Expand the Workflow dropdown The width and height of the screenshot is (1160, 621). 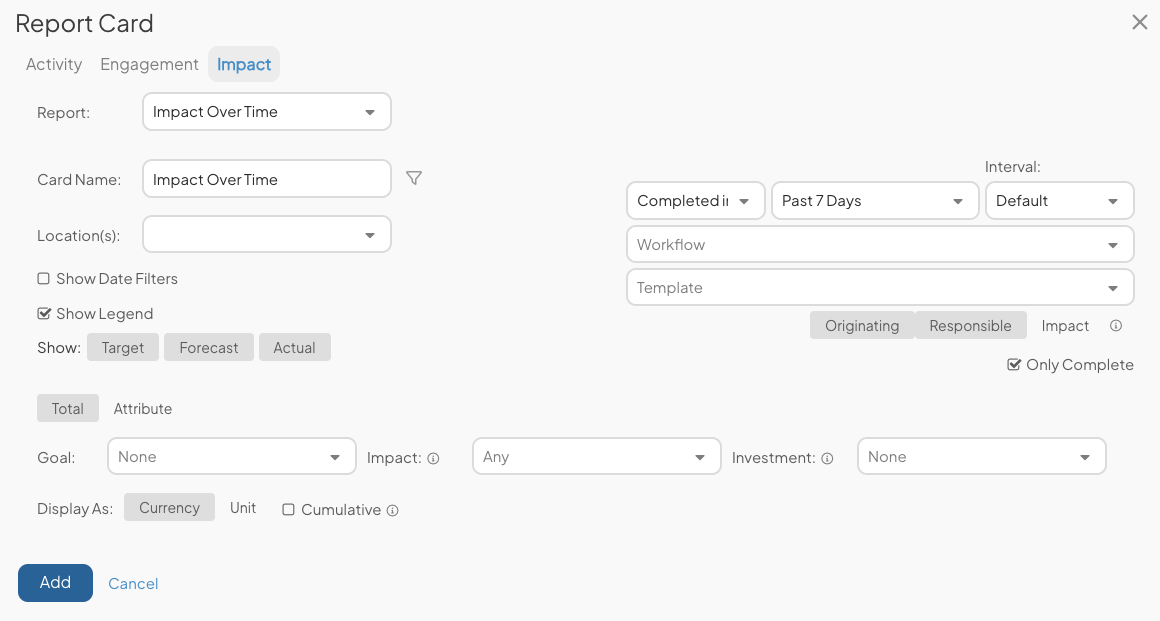click(880, 244)
